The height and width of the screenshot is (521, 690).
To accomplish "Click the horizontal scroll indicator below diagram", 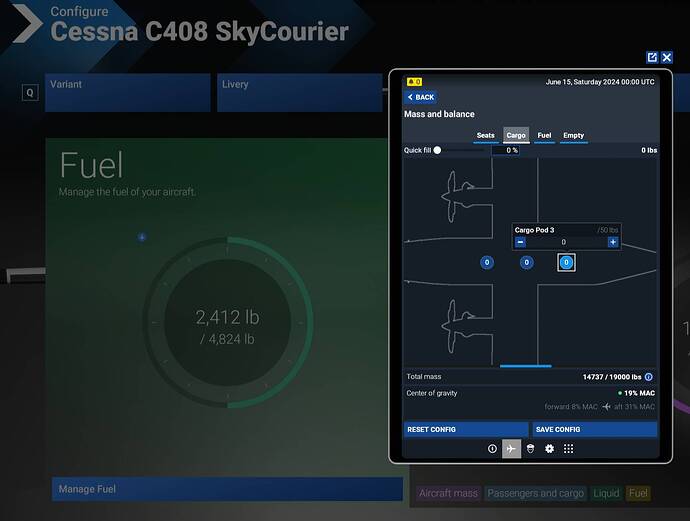I will click(525, 366).
